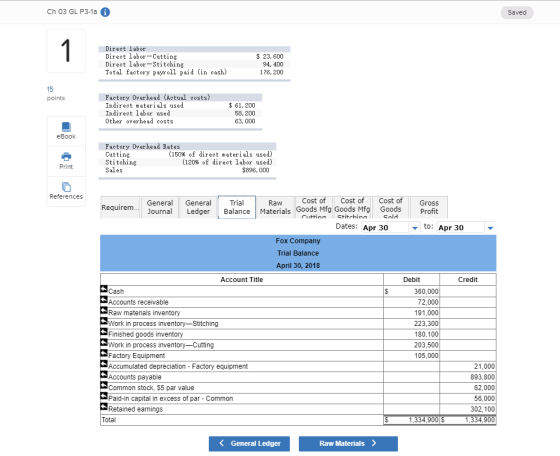Open the Cost of Goods Sold tab

tap(390, 207)
